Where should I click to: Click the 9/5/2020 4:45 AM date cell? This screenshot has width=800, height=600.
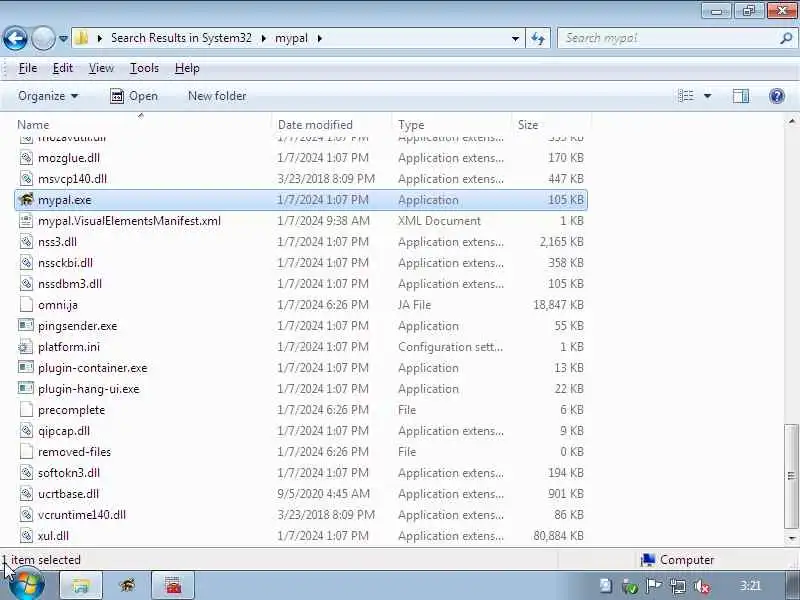click(x=322, y=494)
